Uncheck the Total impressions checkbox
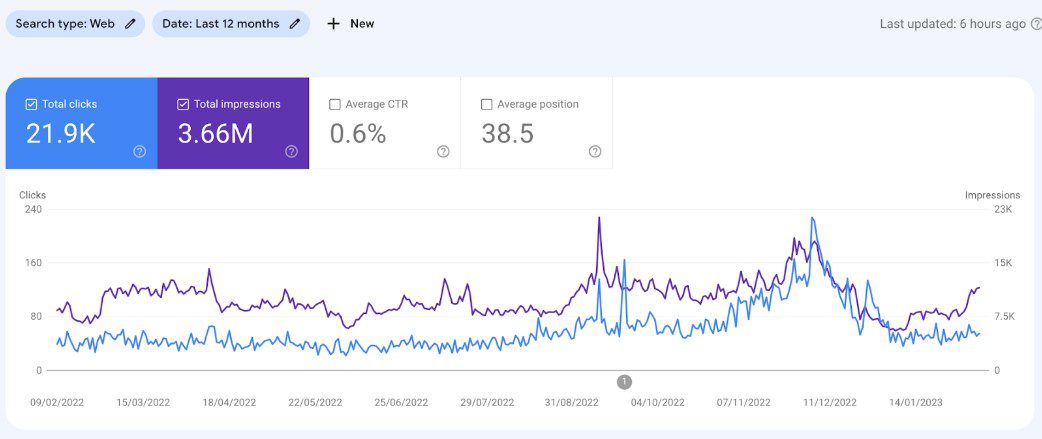This screenshot has width=1042, height=439. point(183,104)
